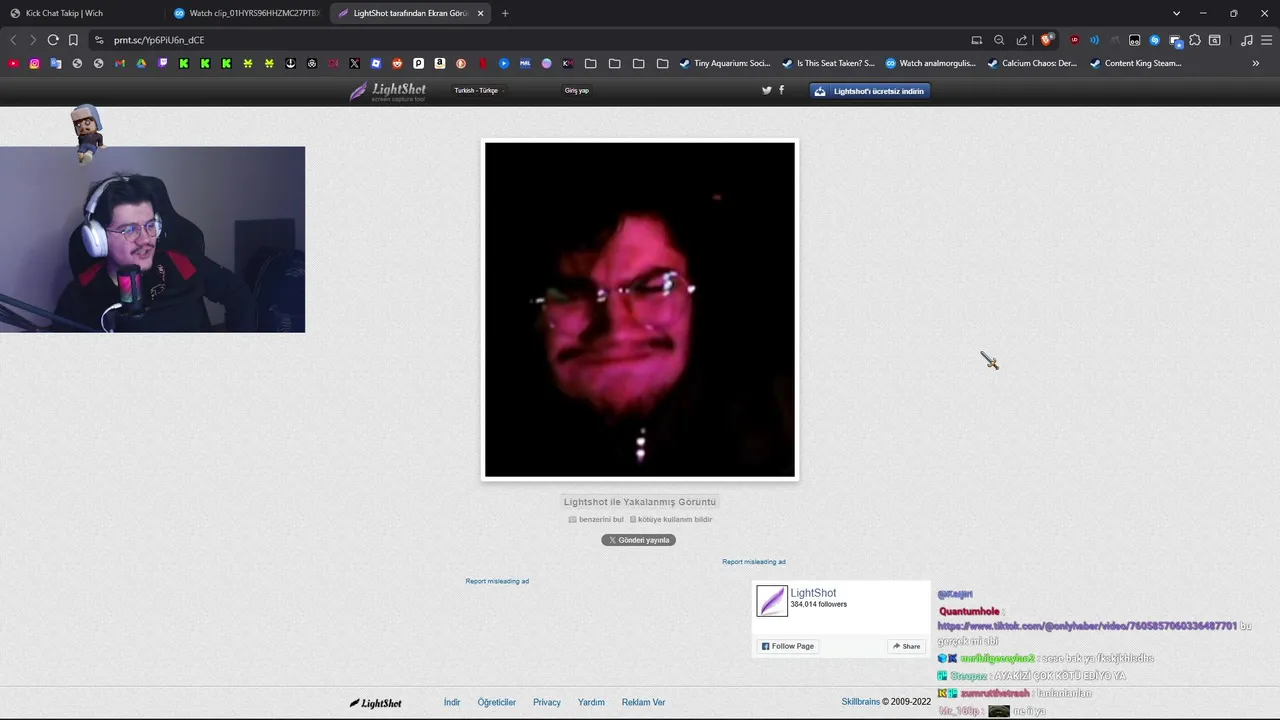The width and height of the screenshot is (1280, 720).
Task: Open site settings icon in address bar
Action: (98, 40)
